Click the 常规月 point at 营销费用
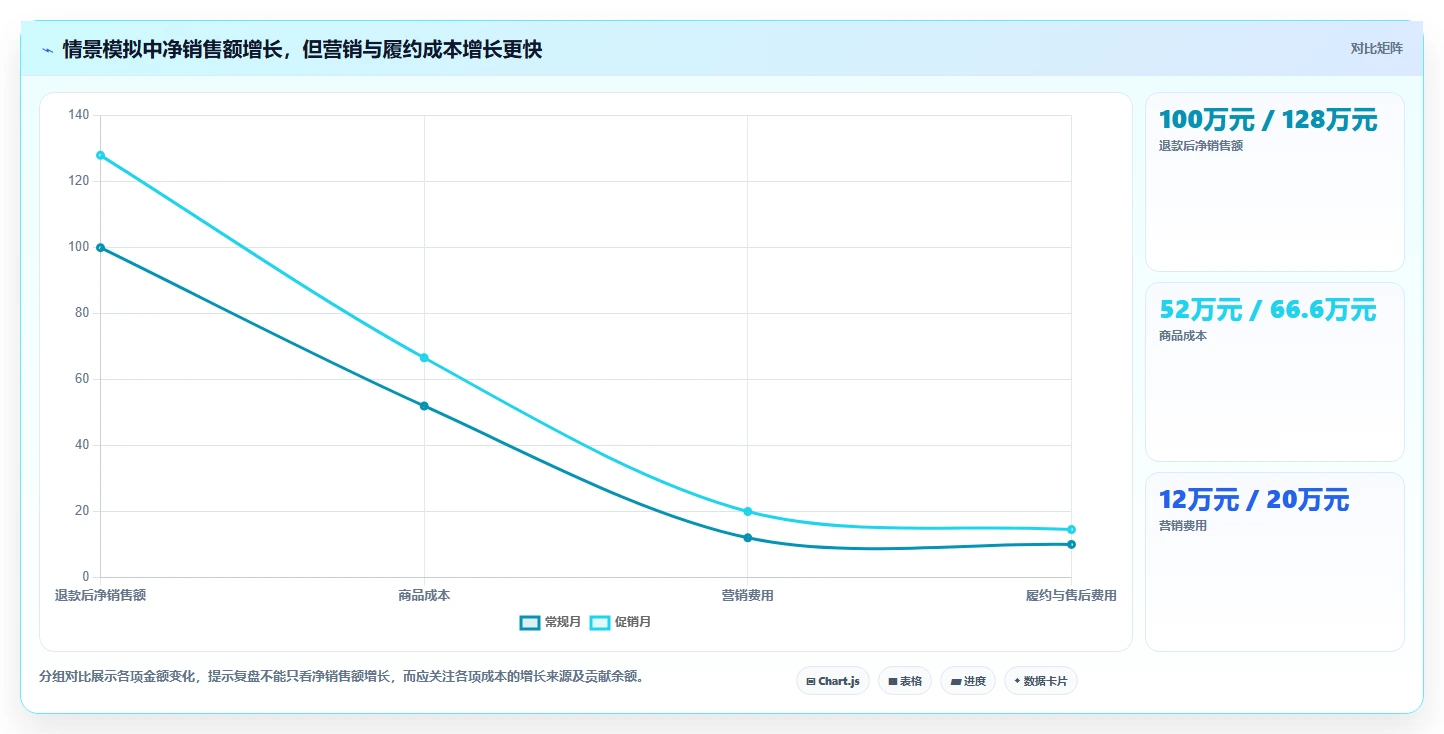Screen dimensions: 1444x734 (747, 538)
